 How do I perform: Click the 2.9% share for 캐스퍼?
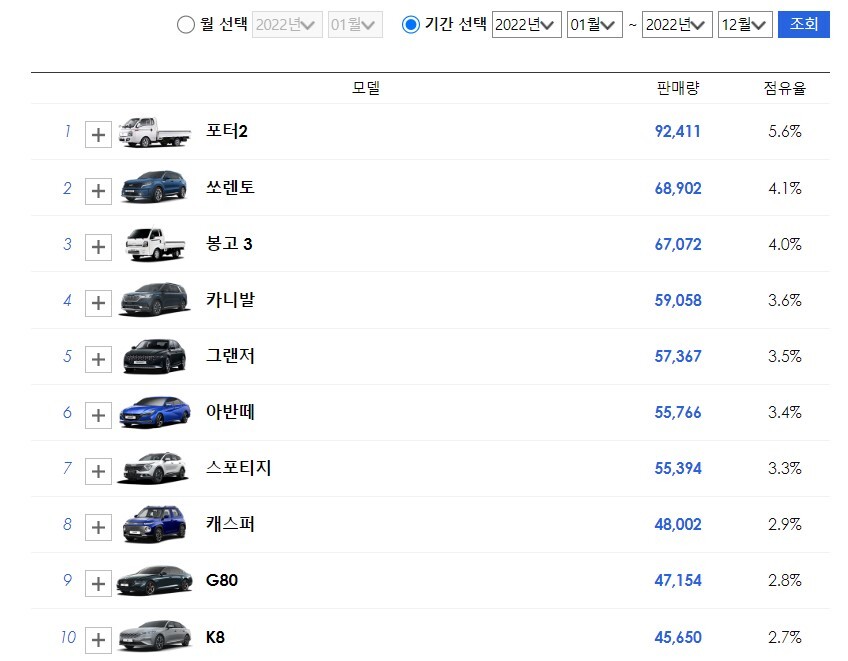[x=785, y=525]
